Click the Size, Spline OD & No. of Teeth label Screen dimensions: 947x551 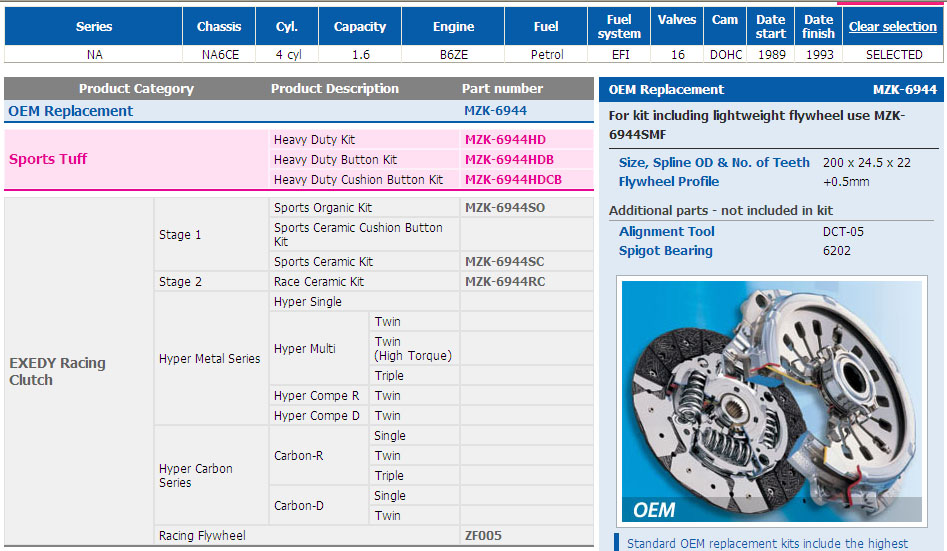point(714,163)
